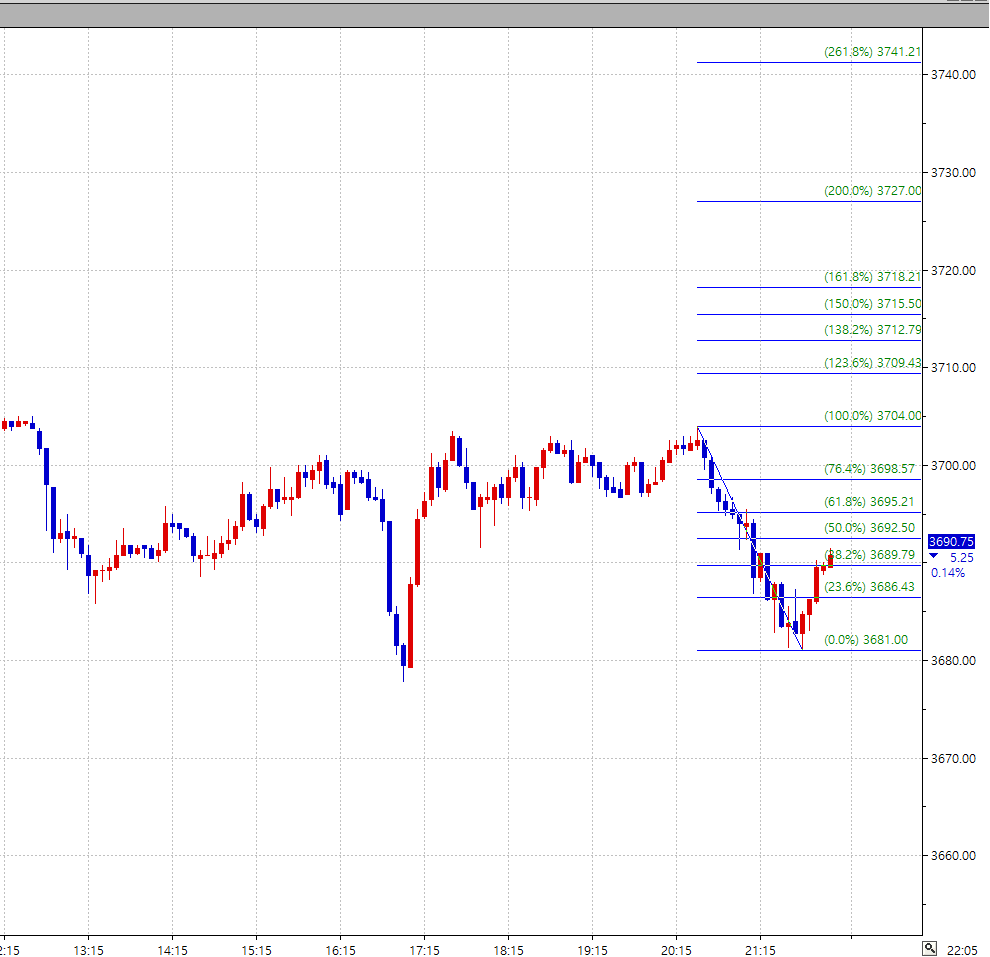This screenshot has width=990, height=957.
Task: Click the 22:05 time display at bottom right
Action: [x=961, y=948]
